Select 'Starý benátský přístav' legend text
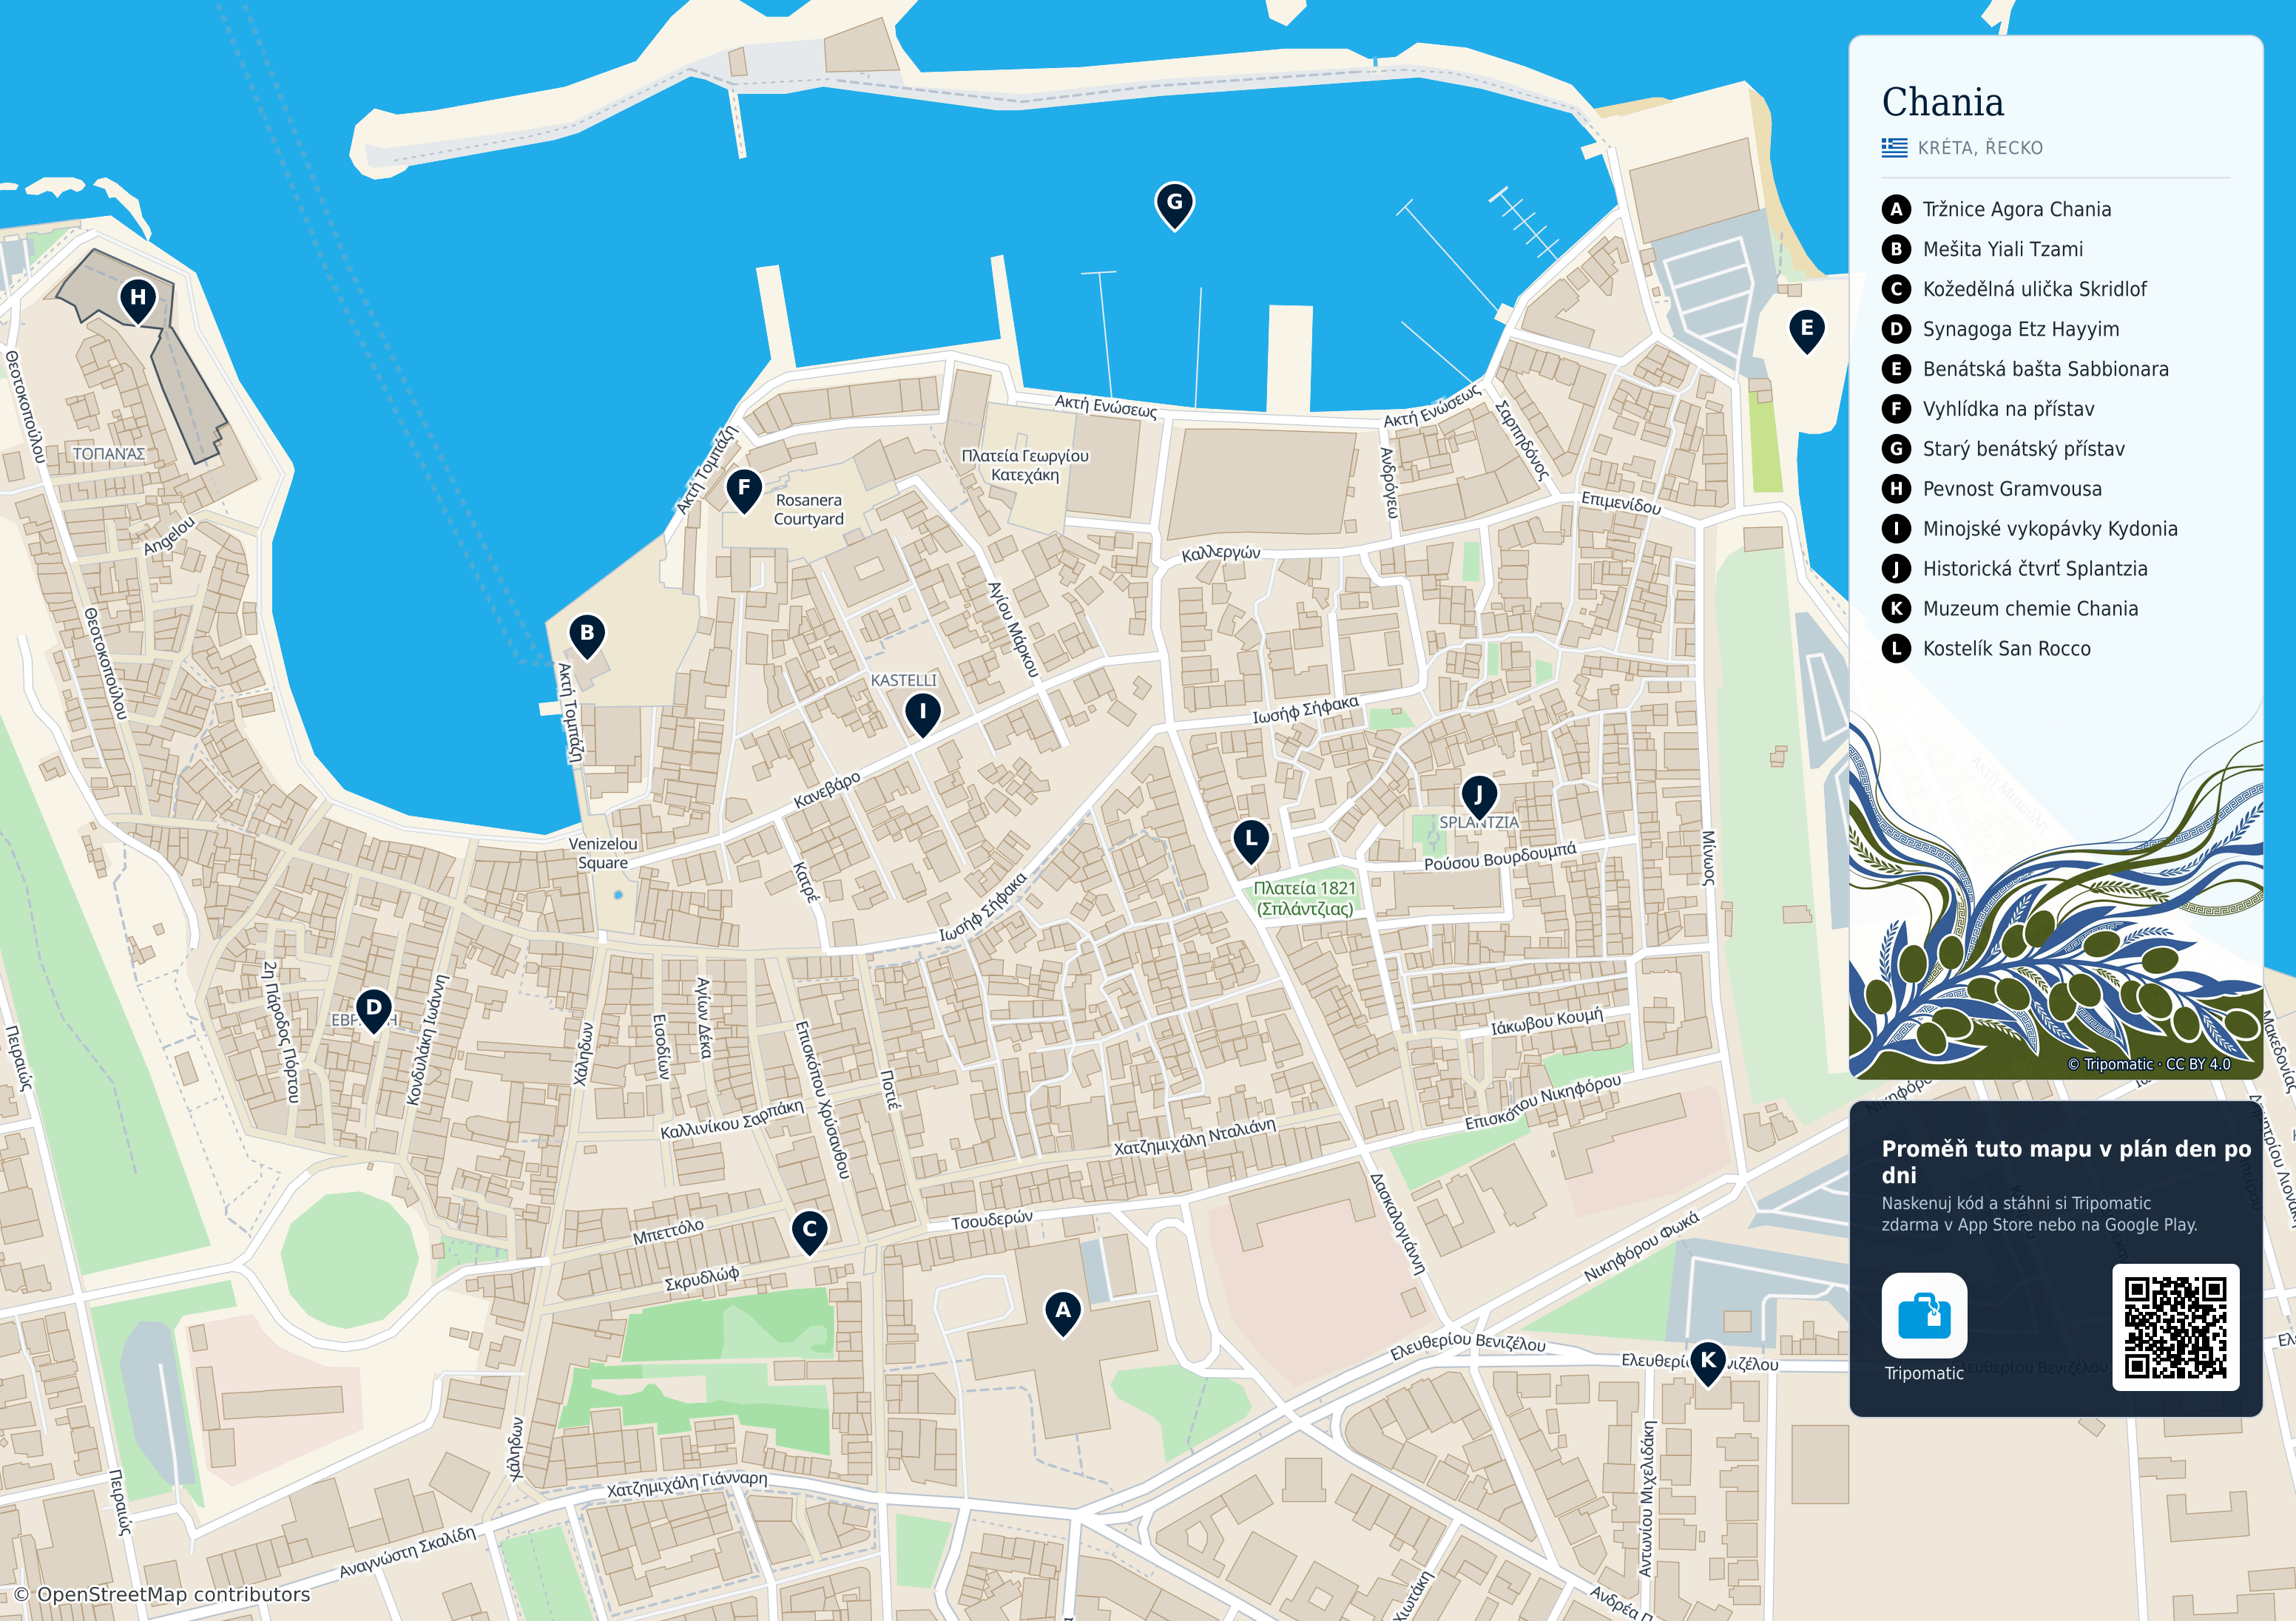 (2024, 449)
